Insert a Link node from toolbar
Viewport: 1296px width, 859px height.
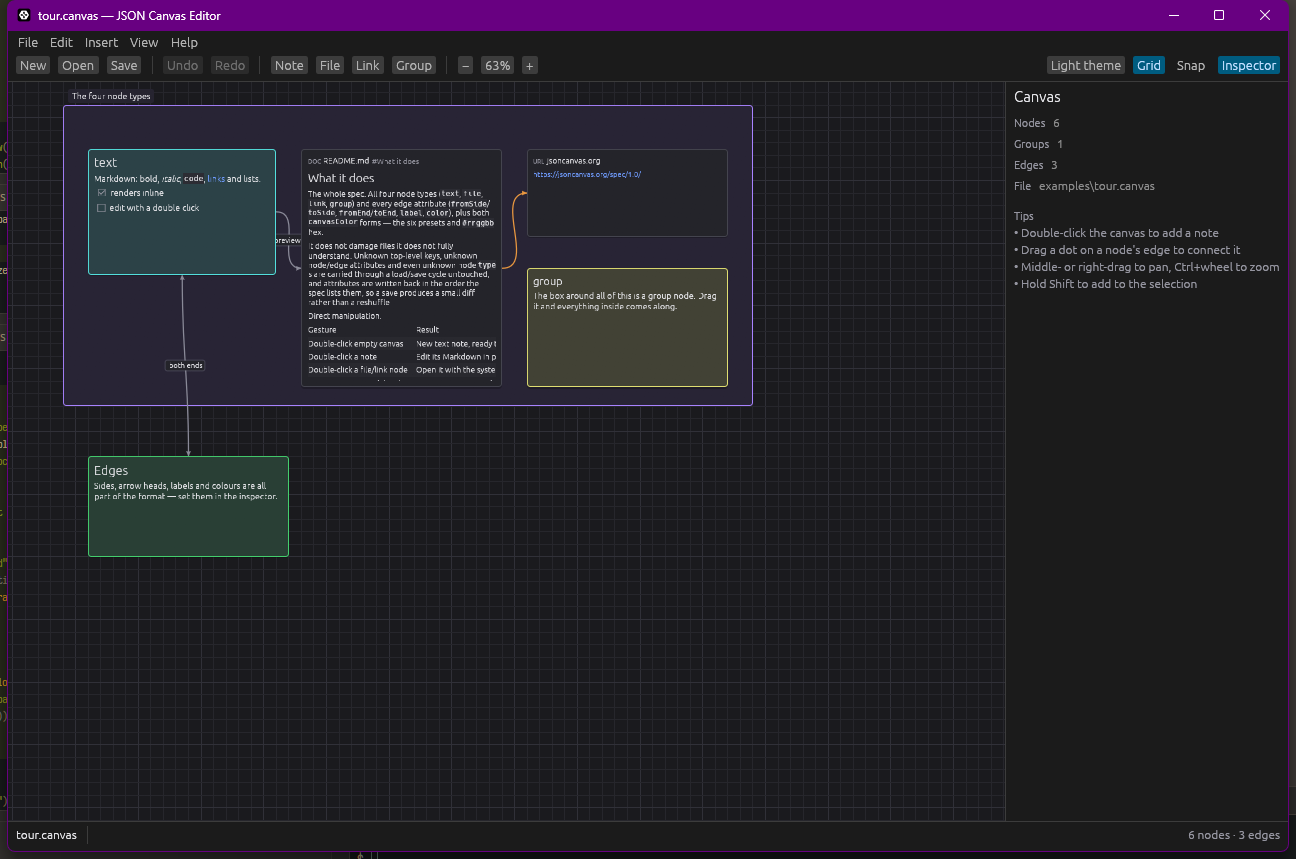[368, 65]
